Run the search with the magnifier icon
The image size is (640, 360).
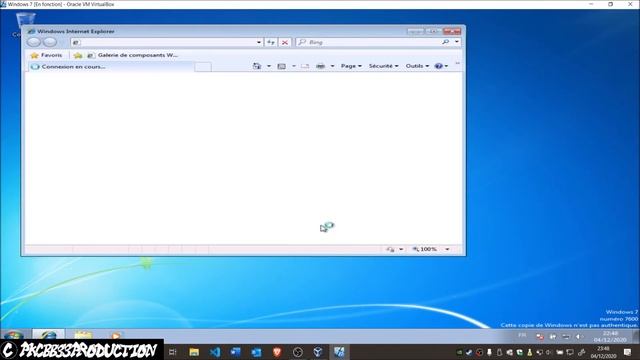point(445,42)
